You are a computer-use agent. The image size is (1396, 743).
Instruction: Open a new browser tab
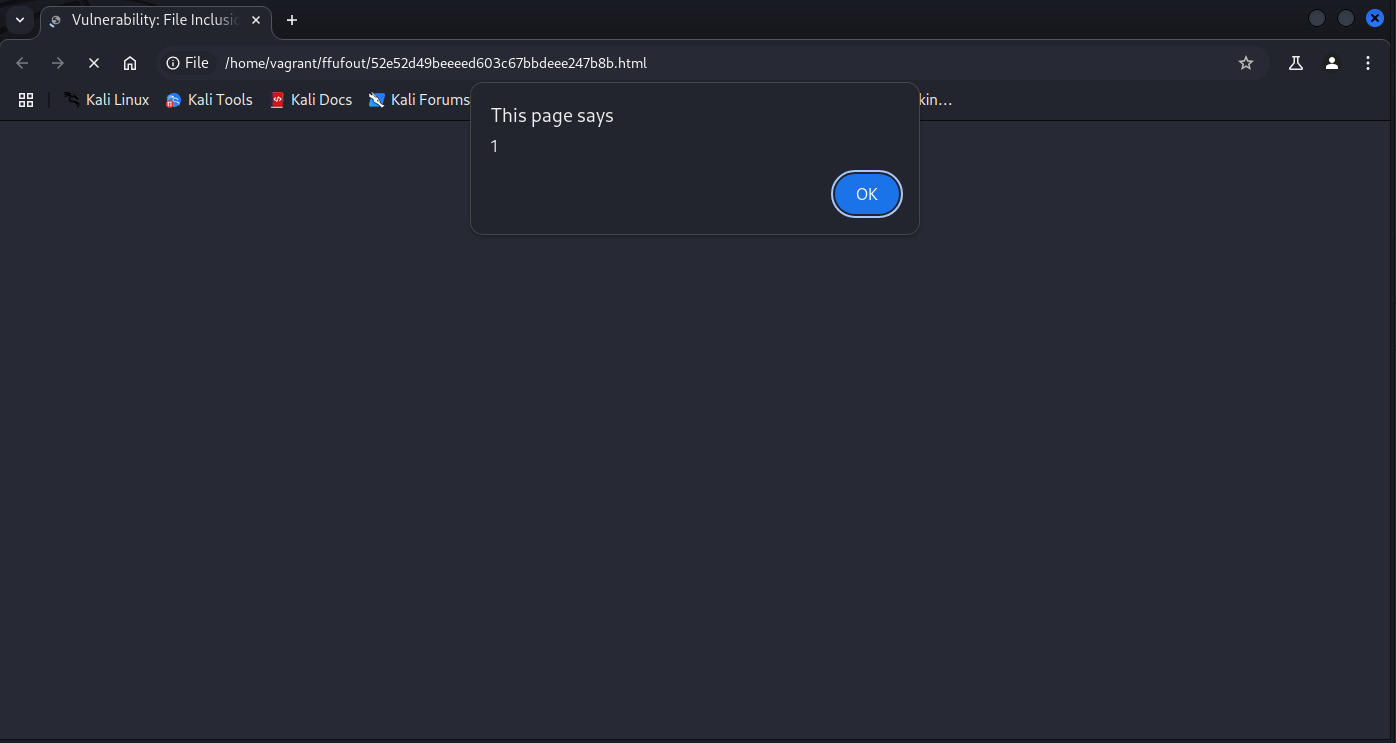292,20
